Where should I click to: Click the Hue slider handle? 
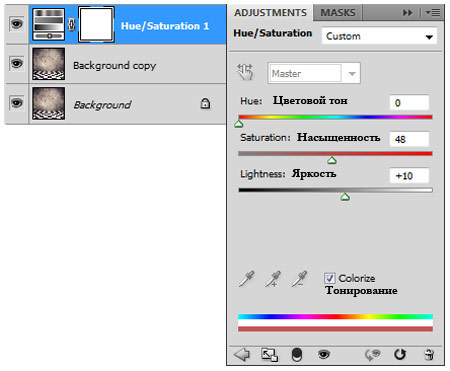[239, 124]
